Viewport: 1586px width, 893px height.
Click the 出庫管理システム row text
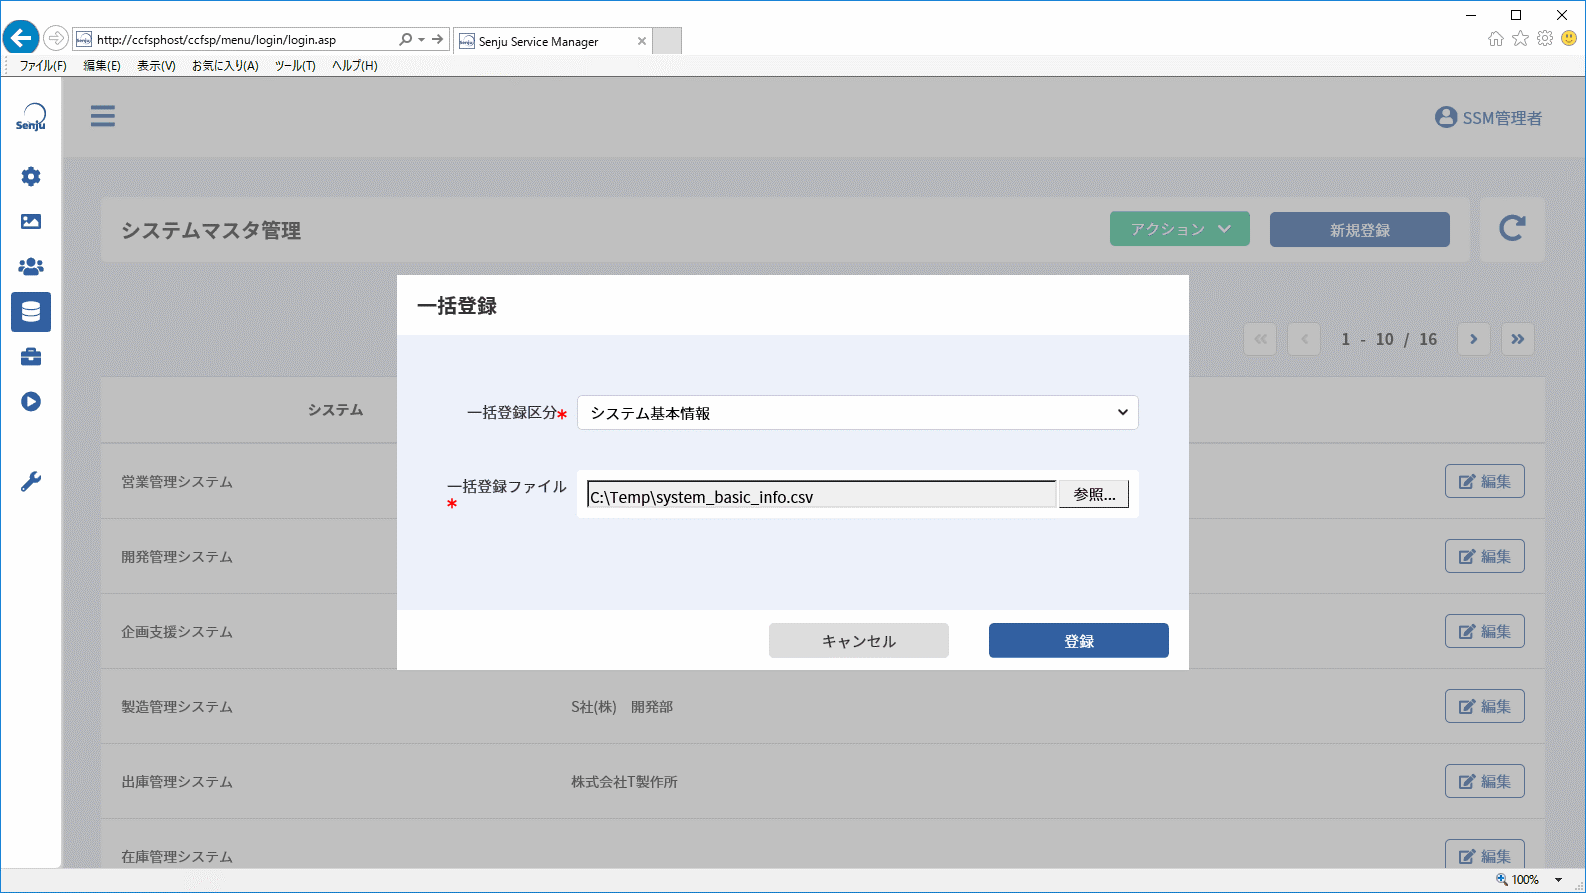(x=177, y=782)
